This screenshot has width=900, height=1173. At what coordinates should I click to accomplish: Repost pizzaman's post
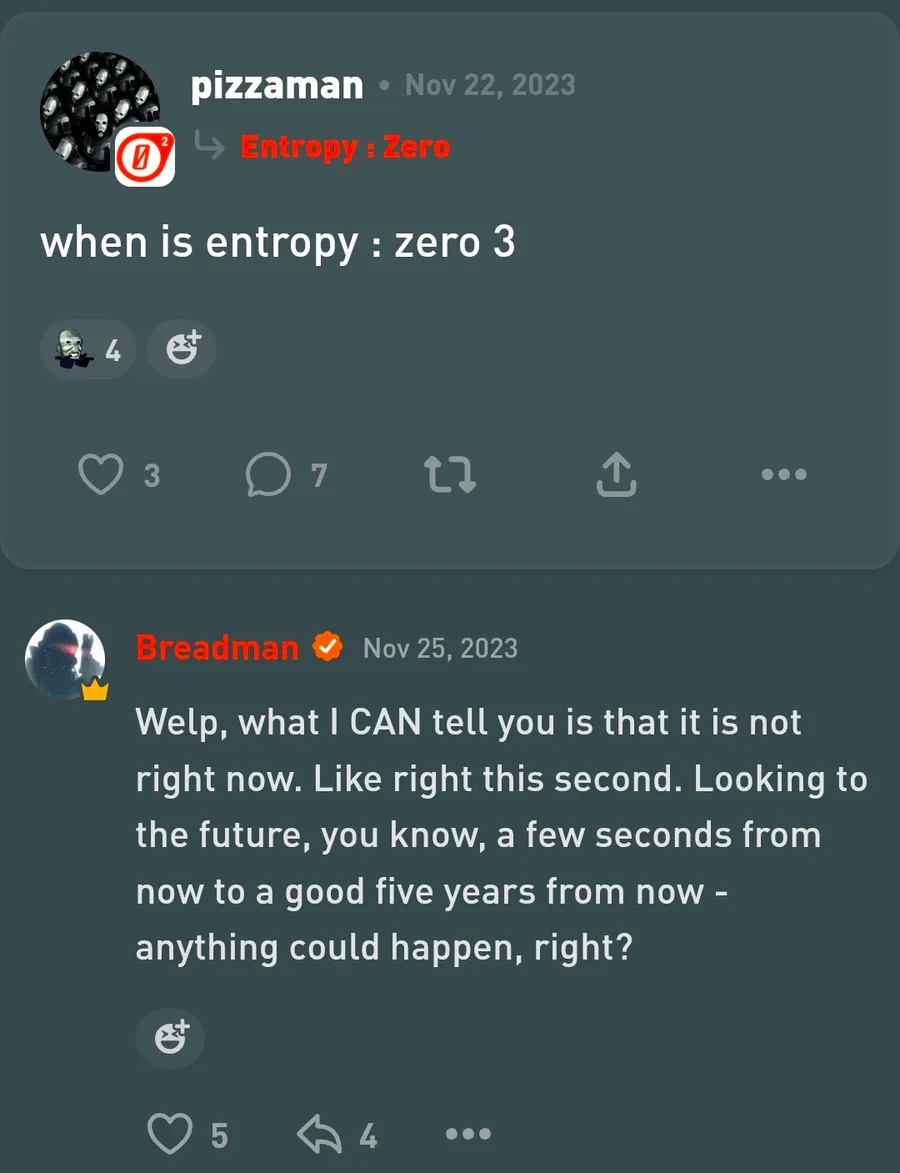pos(450,475)
